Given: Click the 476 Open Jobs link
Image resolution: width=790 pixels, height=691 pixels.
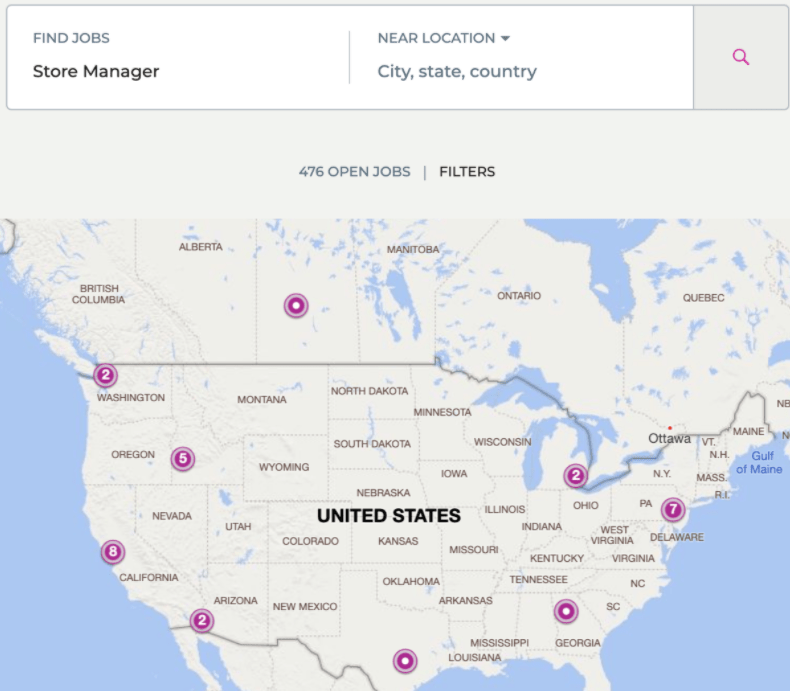Looking at the screenshot, I should pos(354,171).
